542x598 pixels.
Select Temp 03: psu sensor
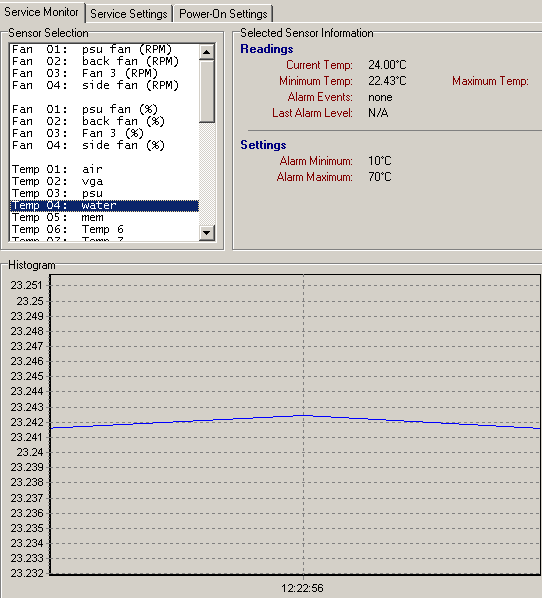point(104,193)
